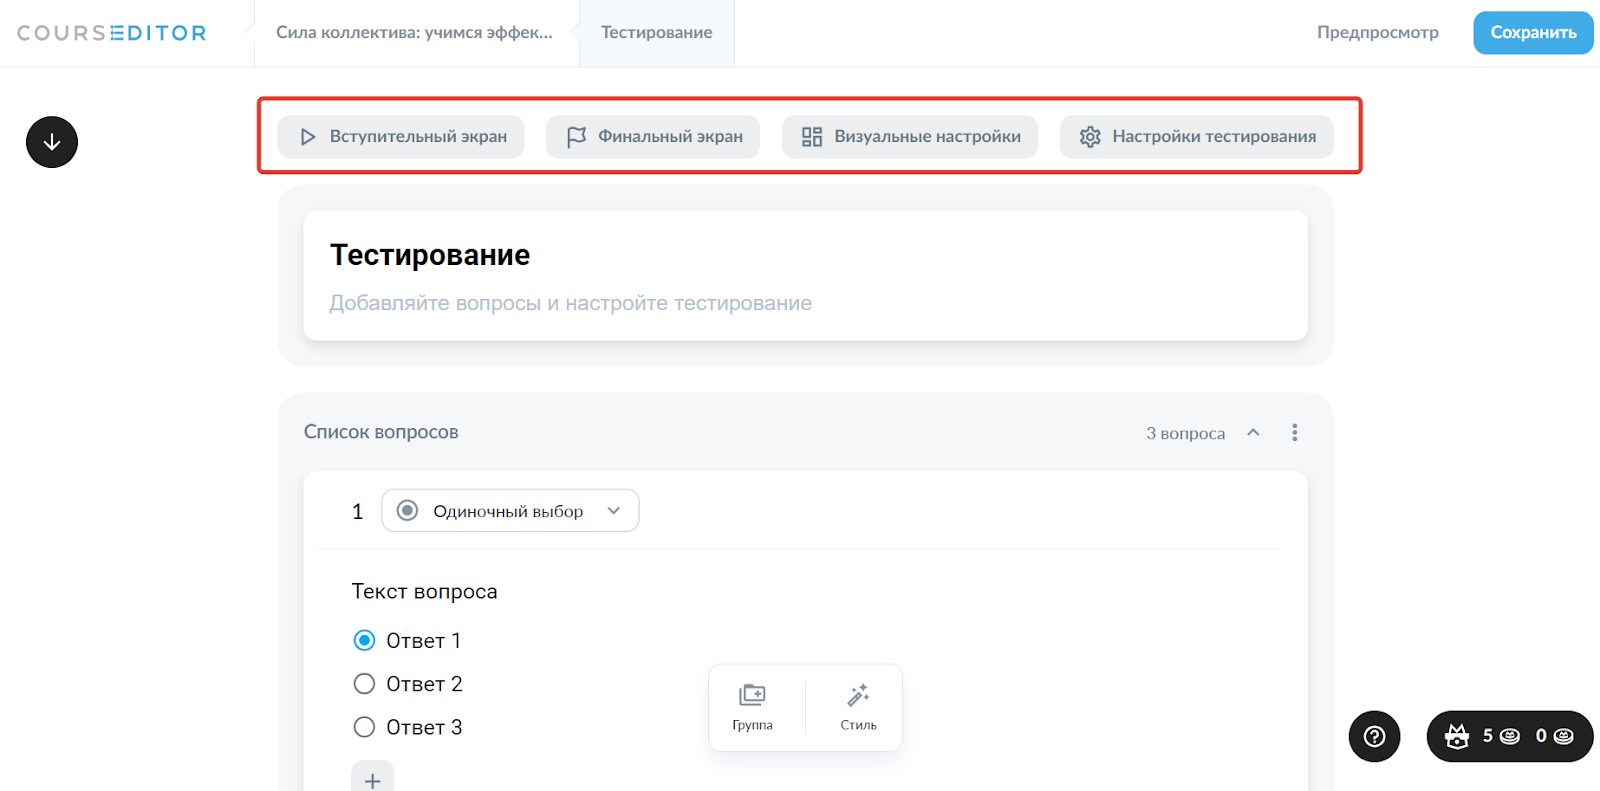Image resolution: width=1600 pixels, height=791 pixels.
Task: Click the Список вопросов heading
Action: [381, 432]
